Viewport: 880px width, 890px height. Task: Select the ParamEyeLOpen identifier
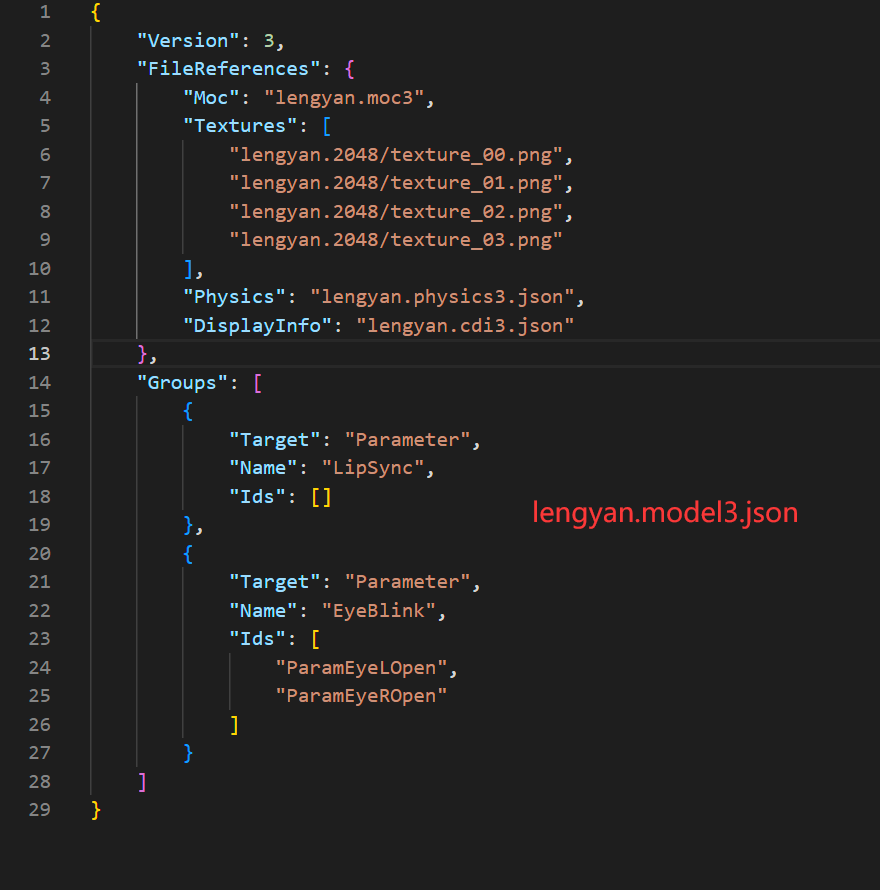pyautogui.click(x=361, y=667)
